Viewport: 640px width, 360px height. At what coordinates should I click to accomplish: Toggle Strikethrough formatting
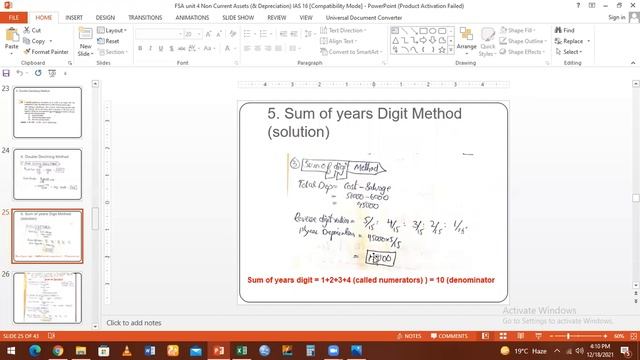(x=182, y=49)
